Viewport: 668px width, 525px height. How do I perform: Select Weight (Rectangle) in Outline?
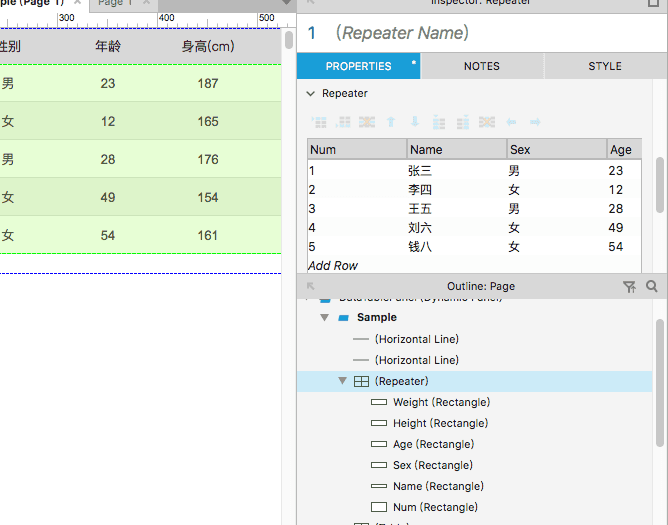tap(441, 402)
